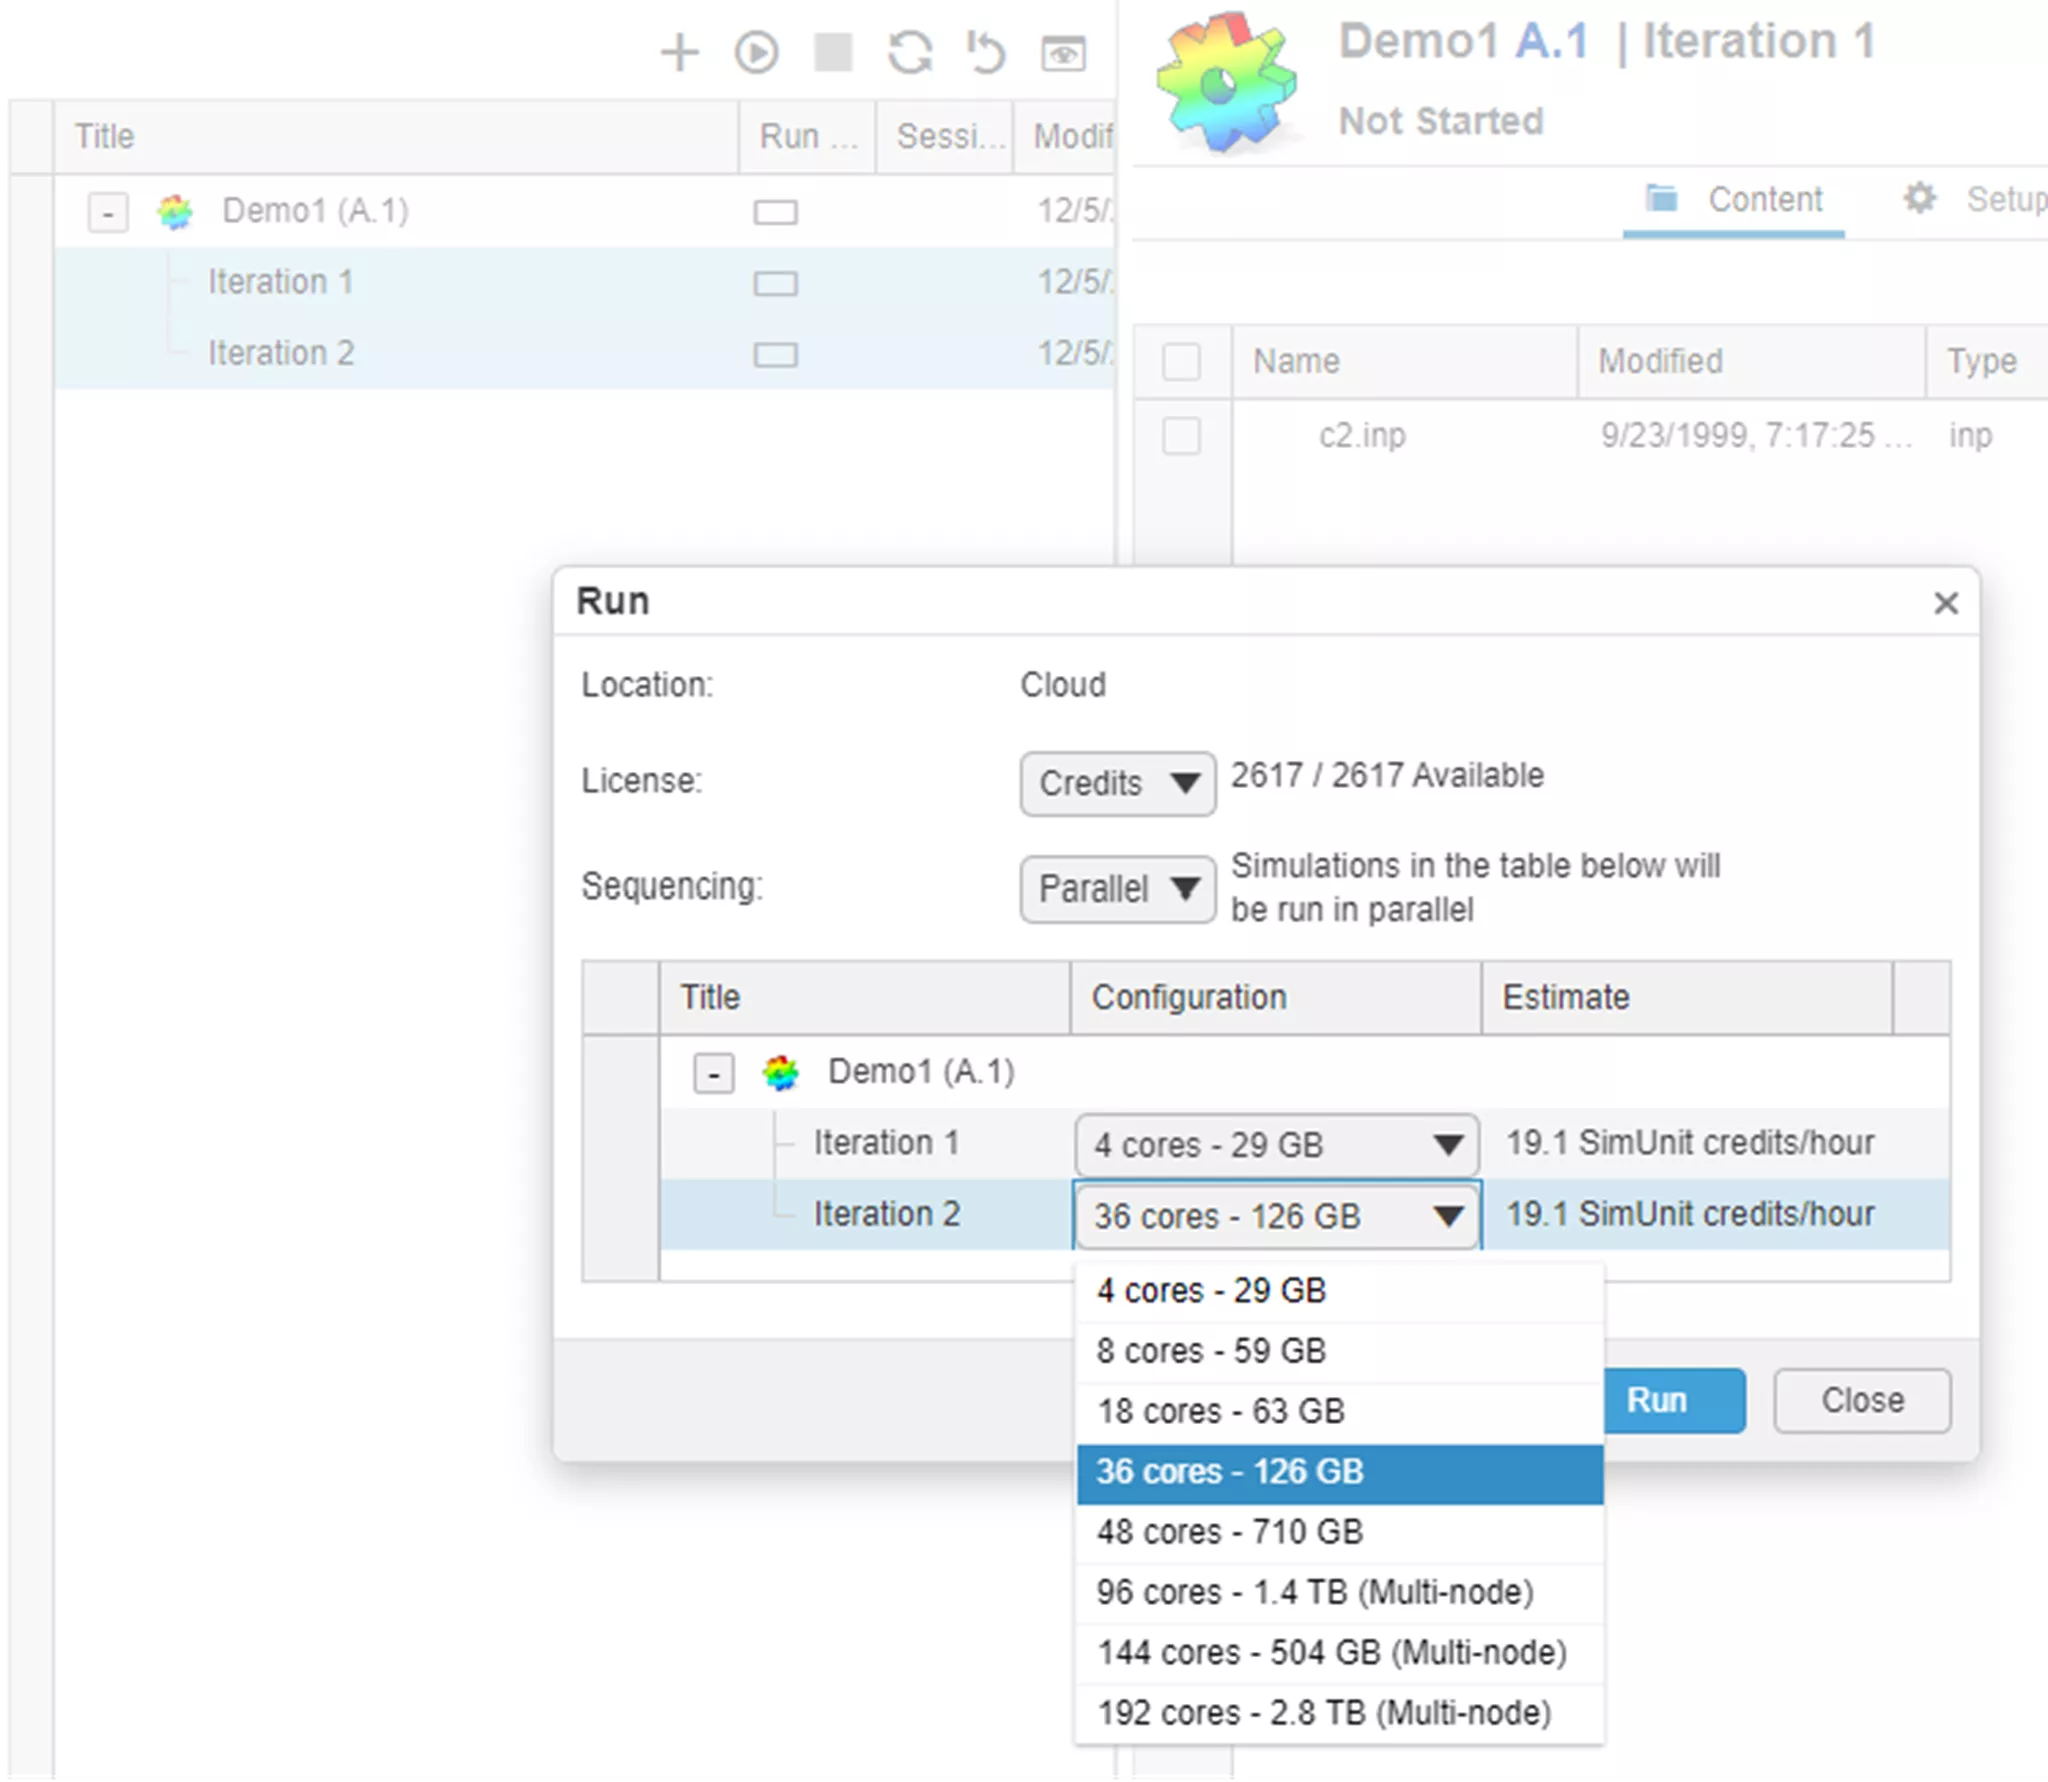Switch to the Setup tab
2048x1782 pixels.
click(x=1975, y=200)
